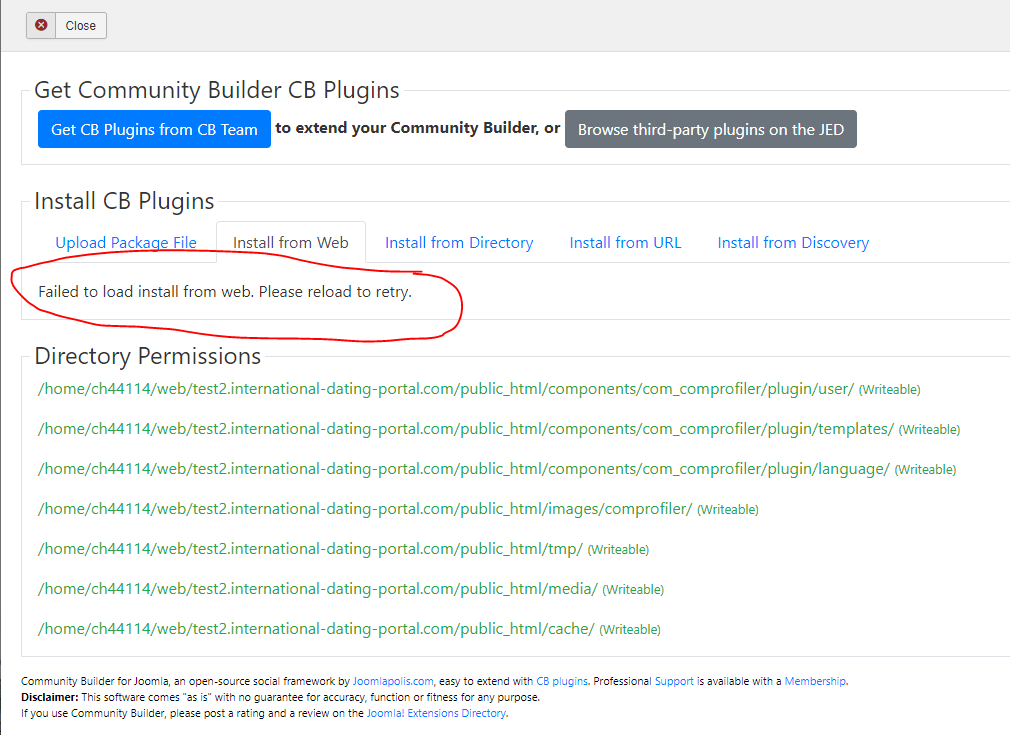Click 'to extend your Community Builder, or' text

[418, 128]
